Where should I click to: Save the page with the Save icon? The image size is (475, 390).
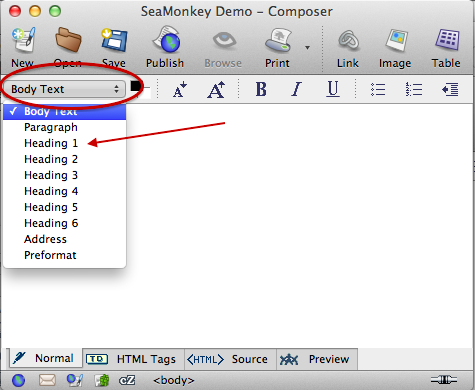coord(114,40)
